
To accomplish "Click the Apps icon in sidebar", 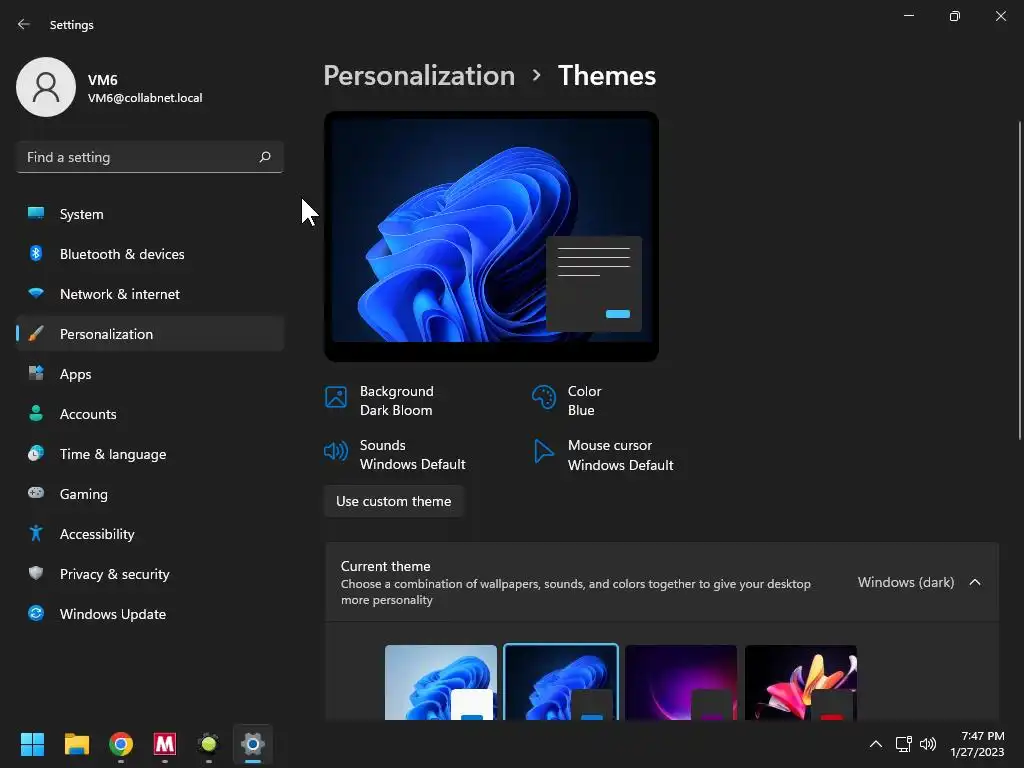I will pyautogui.click(x=36, y=374).
